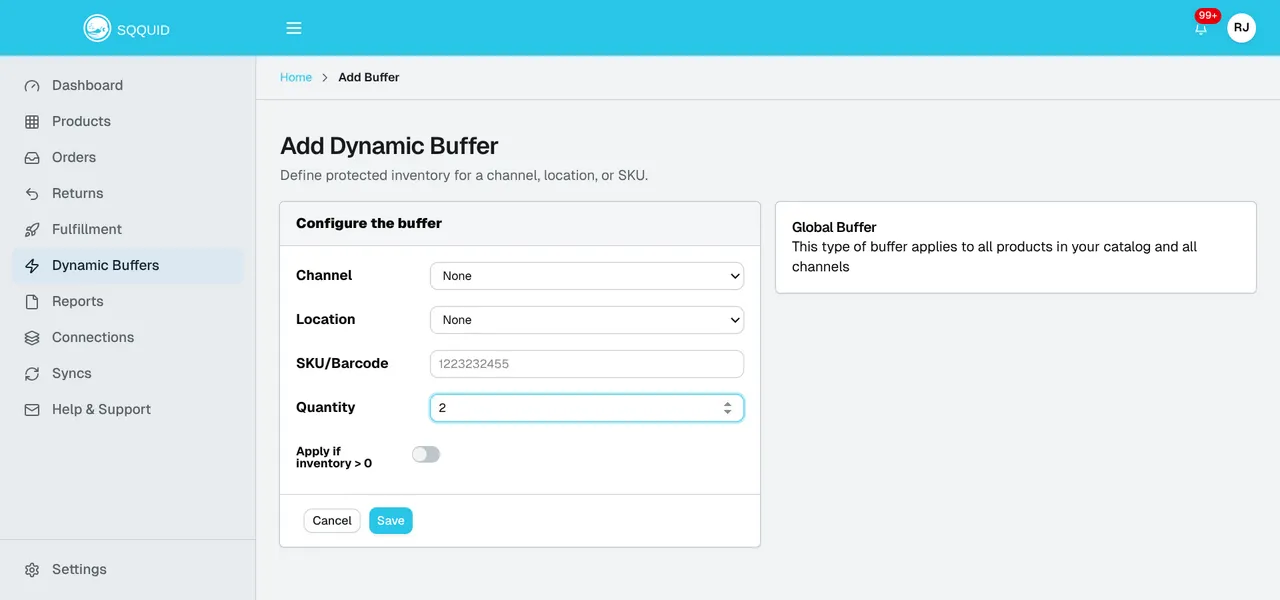Click the Dashboard gauge icon
1280x600 pixels.
coord(32,86)
